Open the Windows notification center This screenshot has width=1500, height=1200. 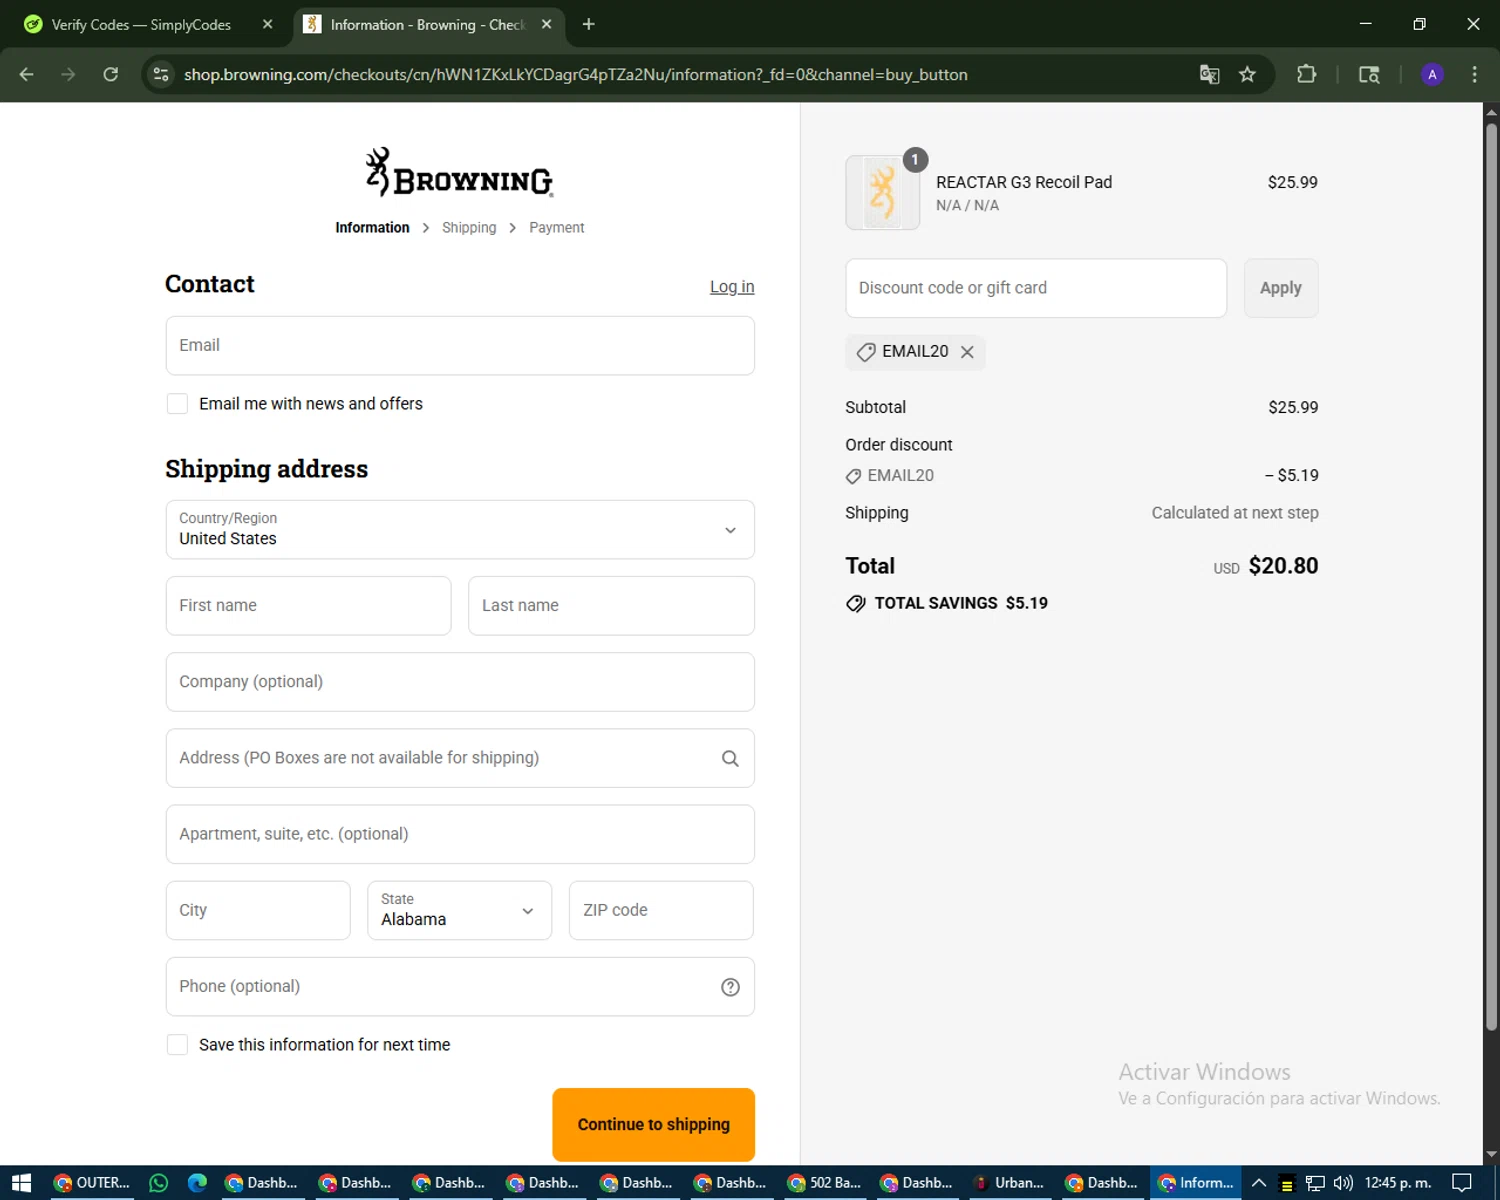[x=1462, y=1183]
